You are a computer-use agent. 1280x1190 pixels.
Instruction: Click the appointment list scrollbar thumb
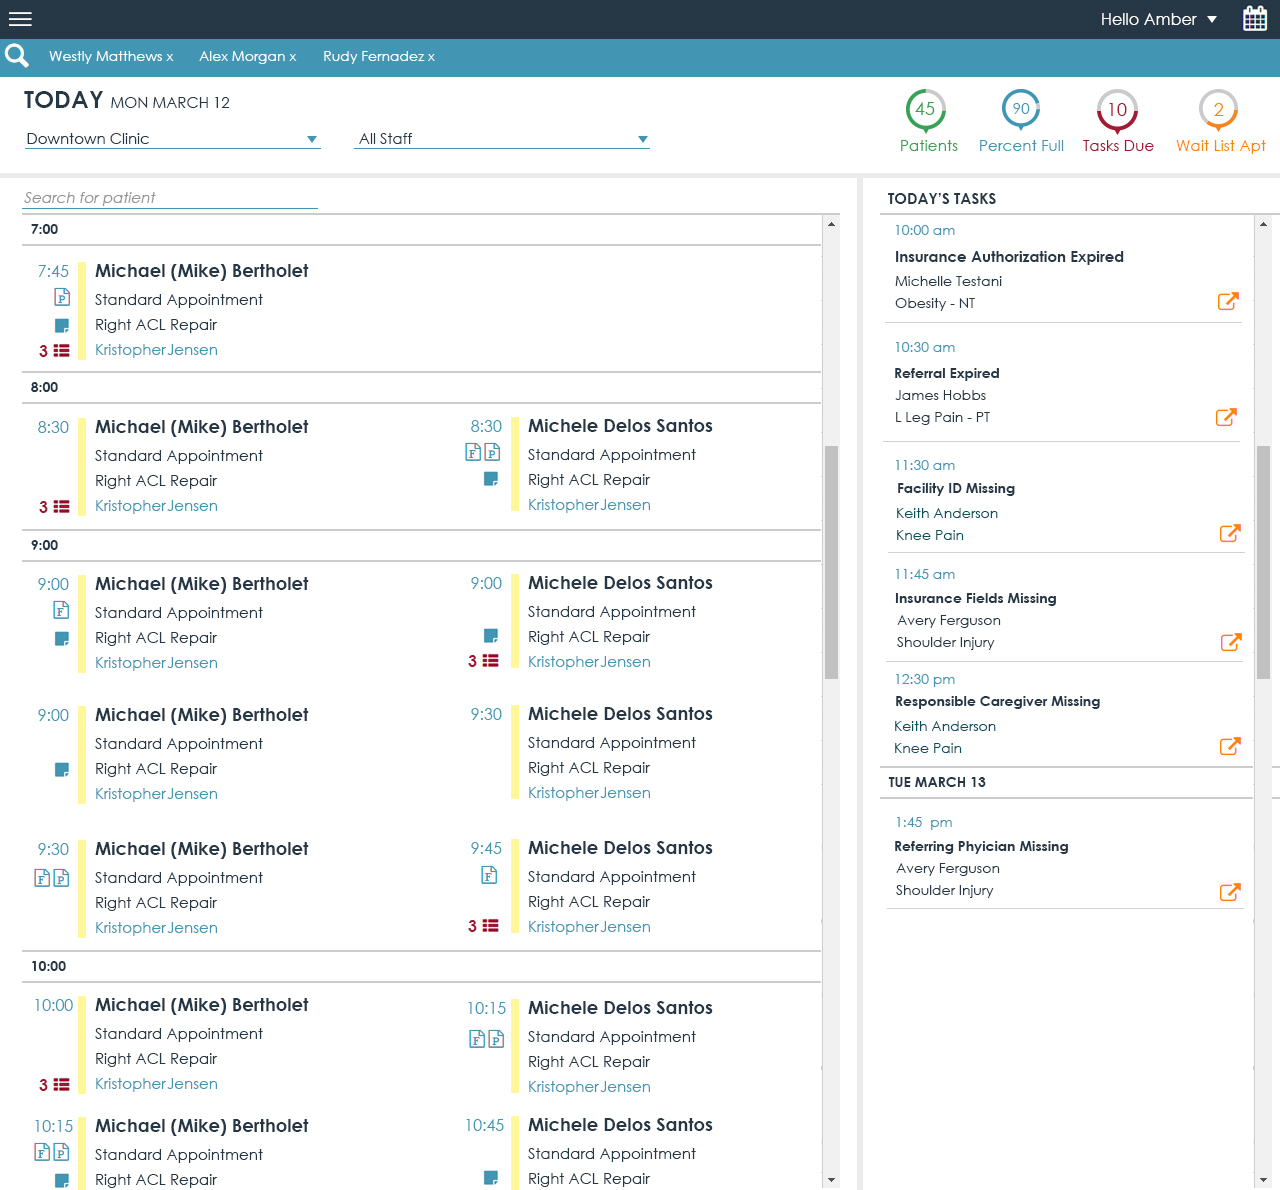[831, 562]
